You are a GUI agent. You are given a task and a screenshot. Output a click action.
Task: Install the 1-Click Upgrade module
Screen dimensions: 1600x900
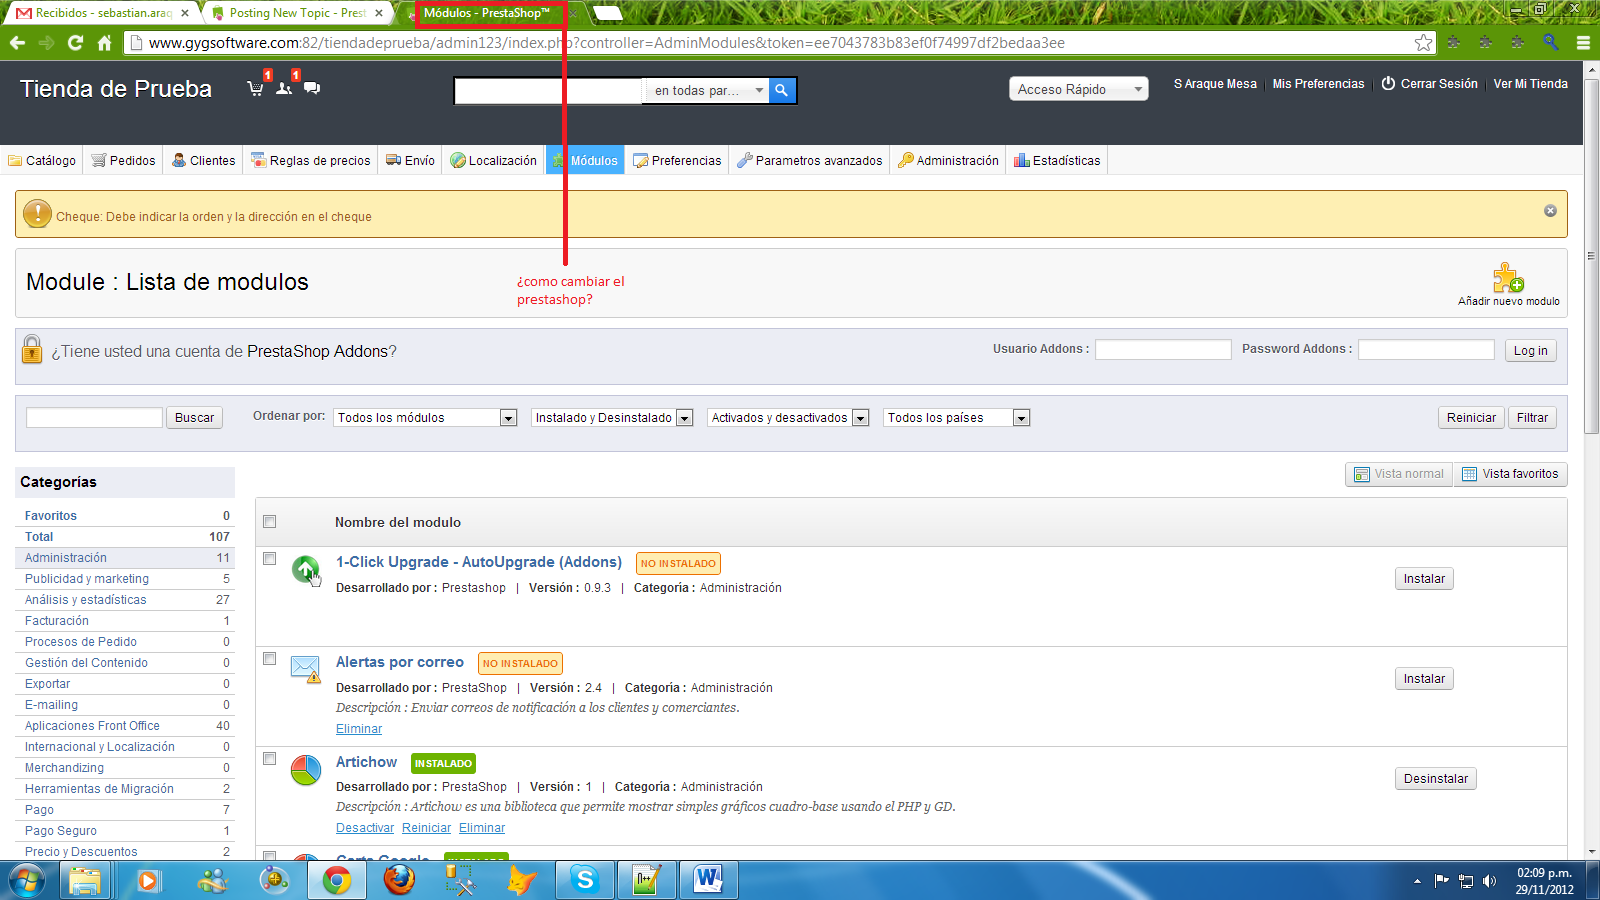pos(1424,579)
